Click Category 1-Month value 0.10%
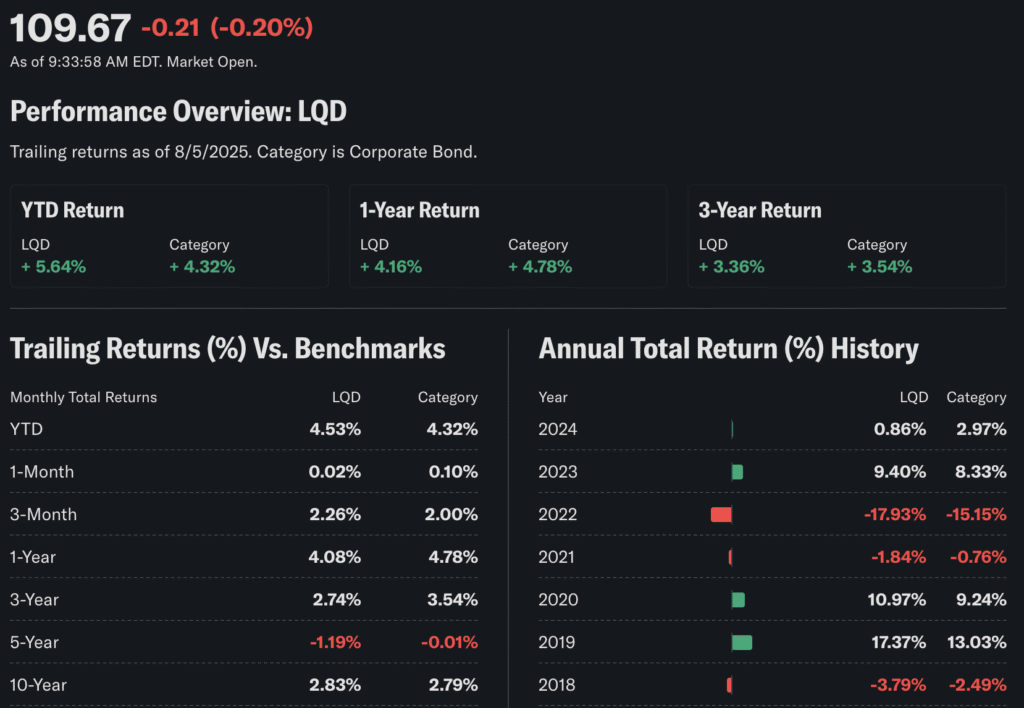The width and height of the screenshot is (1024, 708). 453,472
